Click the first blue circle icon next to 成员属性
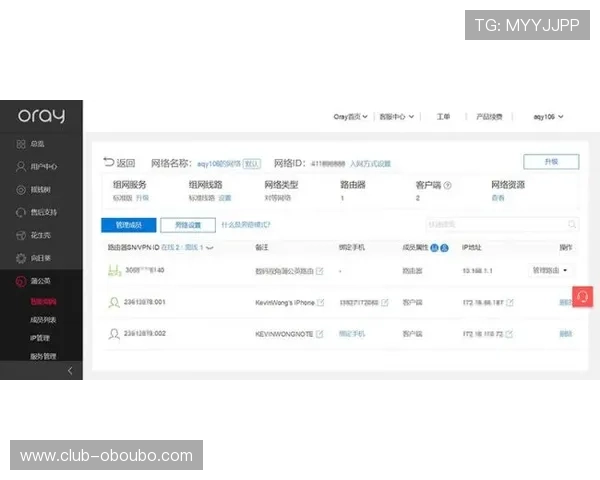 434,248
